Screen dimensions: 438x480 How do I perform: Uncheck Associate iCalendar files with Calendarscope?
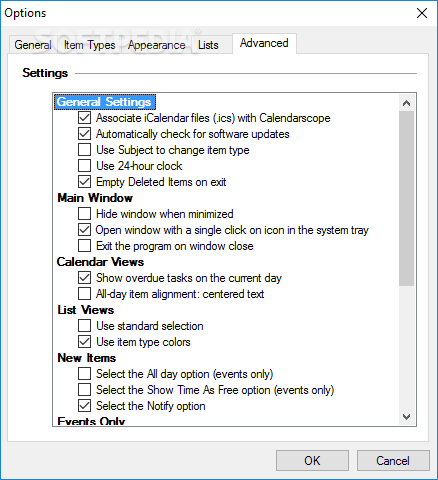click(84, 118)
